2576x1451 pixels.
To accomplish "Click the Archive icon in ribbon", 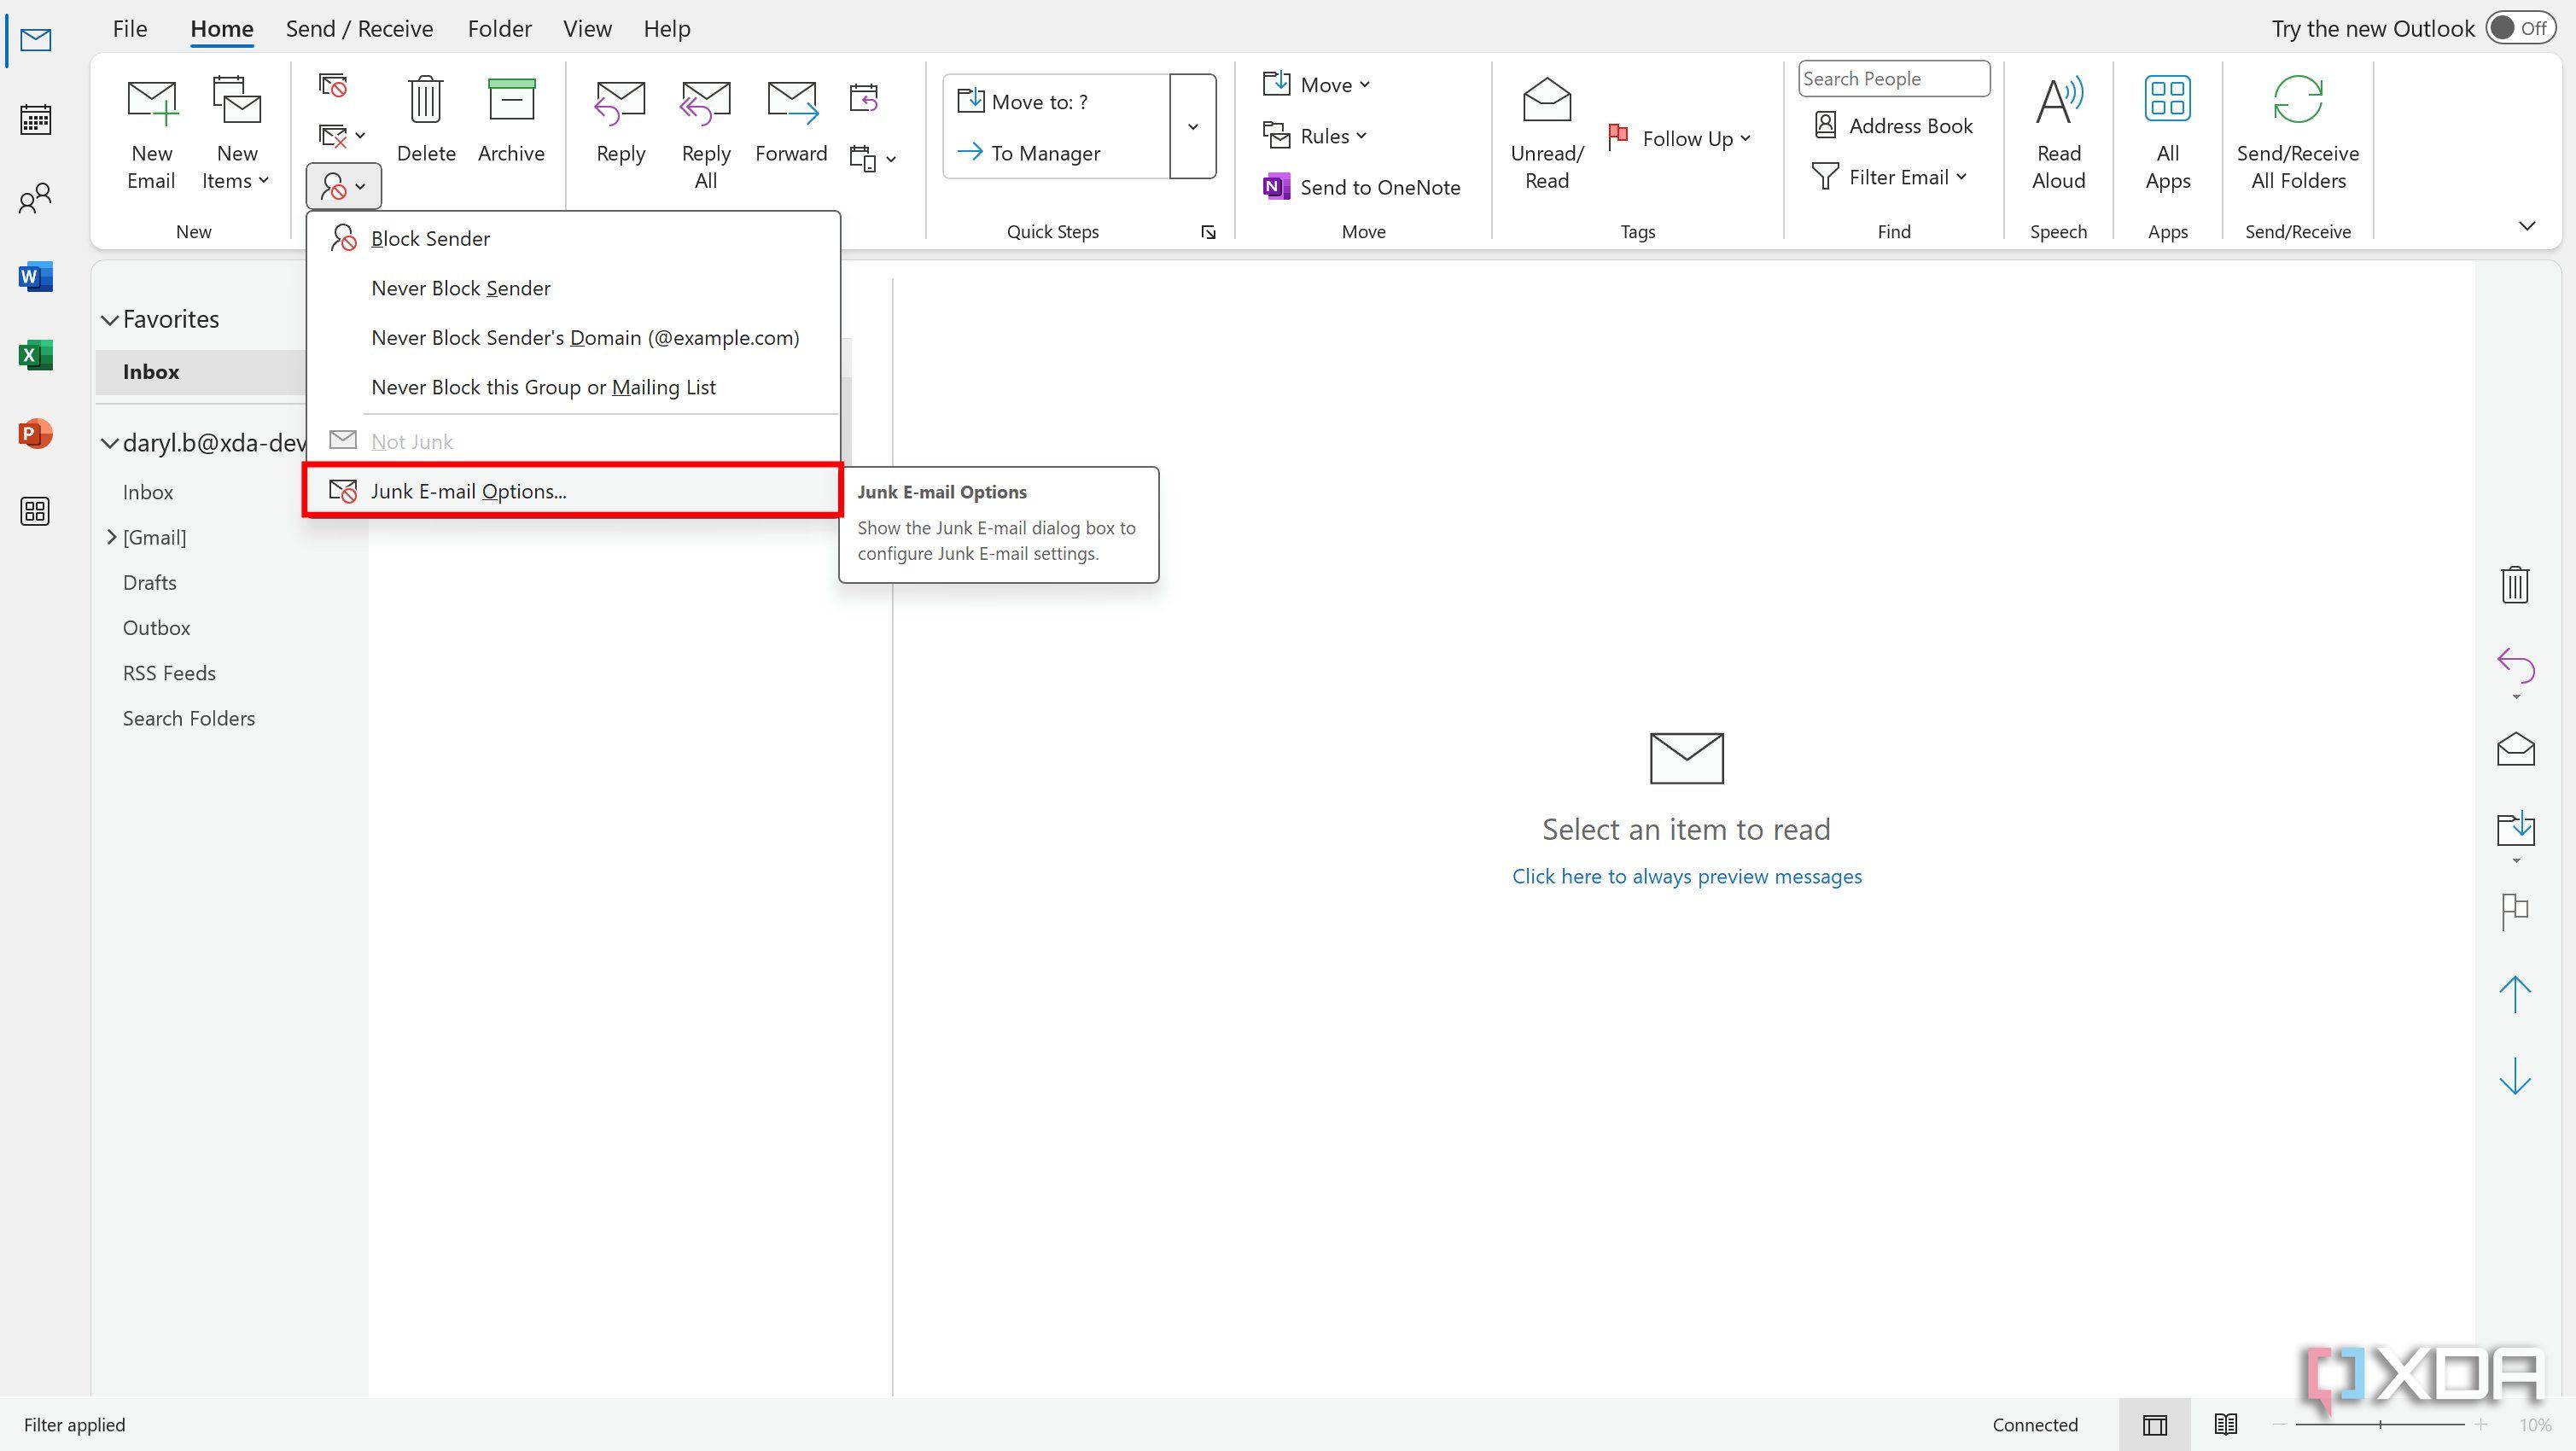I will [510, 100].
